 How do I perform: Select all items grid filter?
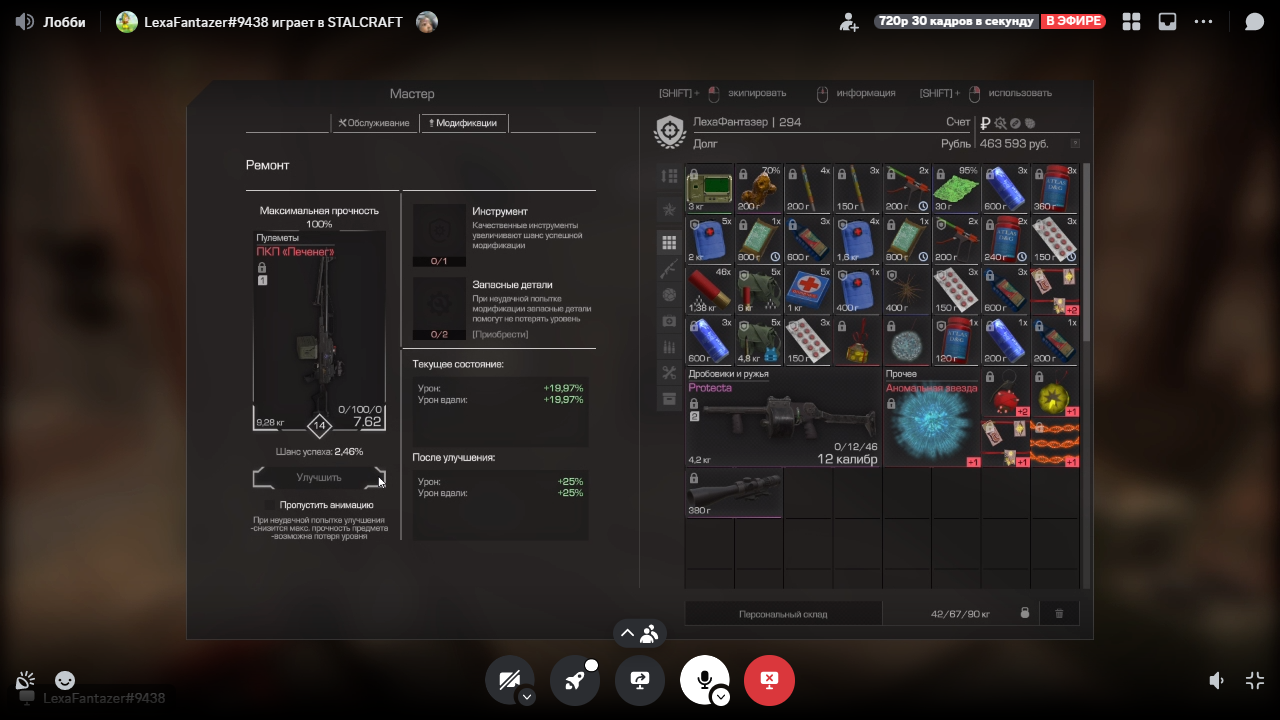[669, 242]
